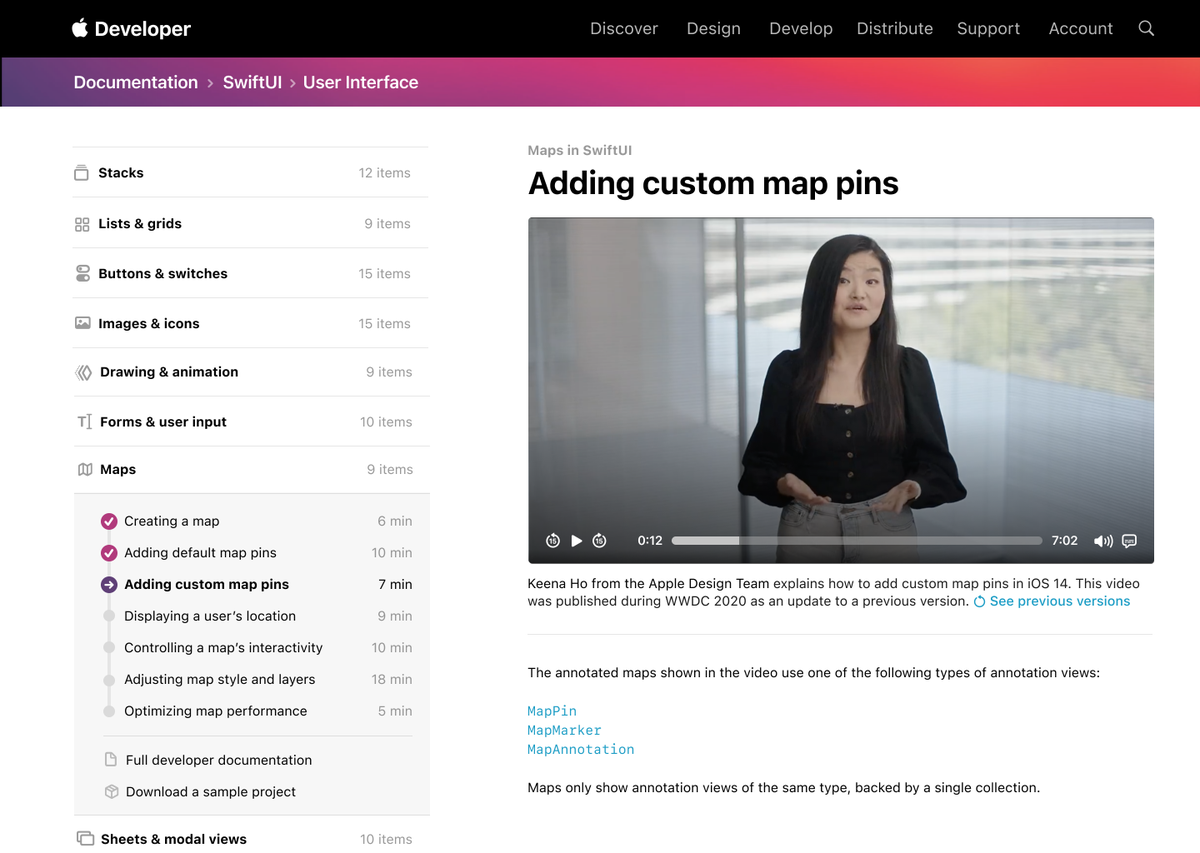This screenshot has width=1200, height=853.
Task: Open Download a sample project
Action: pos(211,791)
